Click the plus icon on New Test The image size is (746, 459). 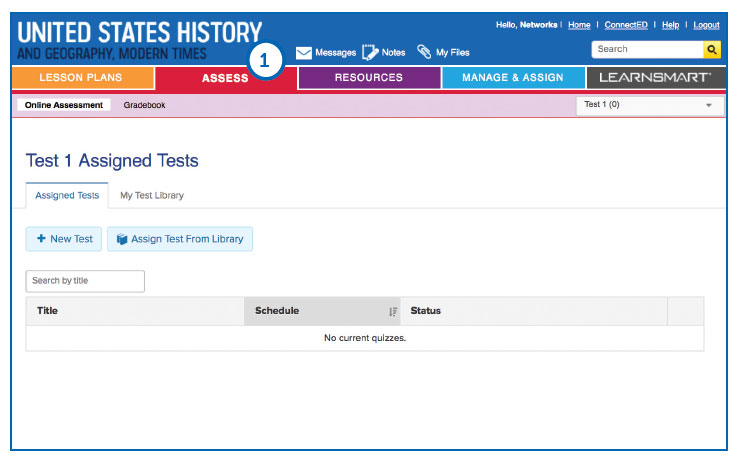[x=41, y=238]
